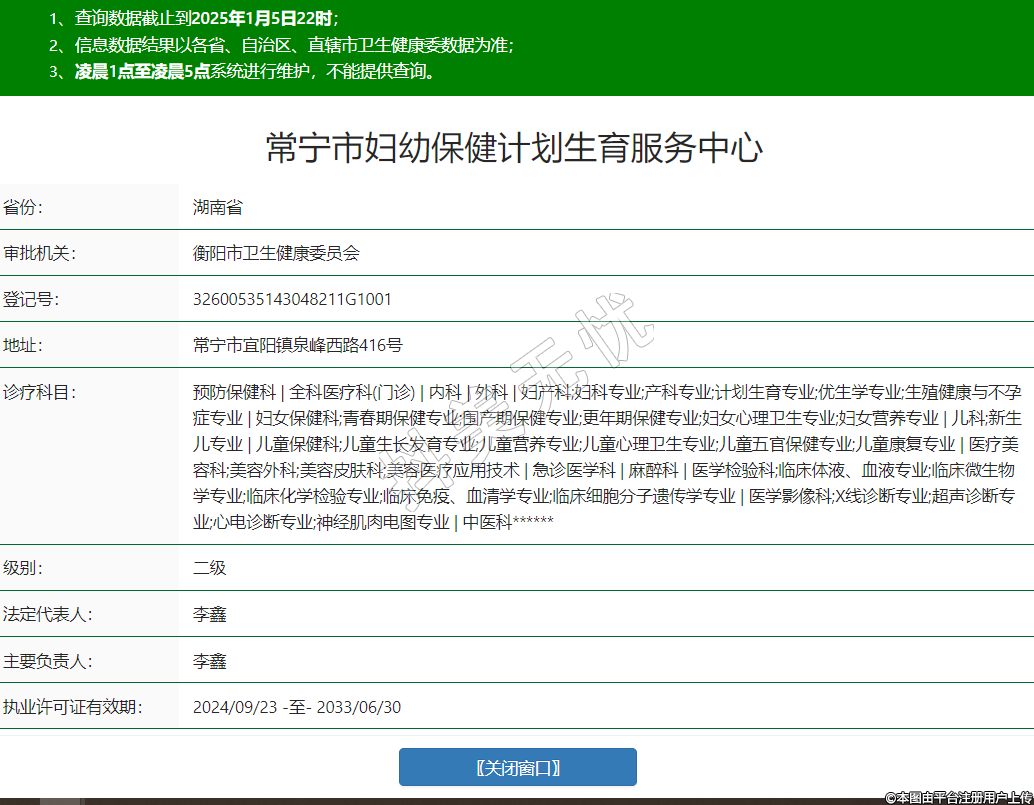Viewport: 1034px width, 805px height.
Task: Click the 关闭窗口 button
Action: click(x=517, y=767)
